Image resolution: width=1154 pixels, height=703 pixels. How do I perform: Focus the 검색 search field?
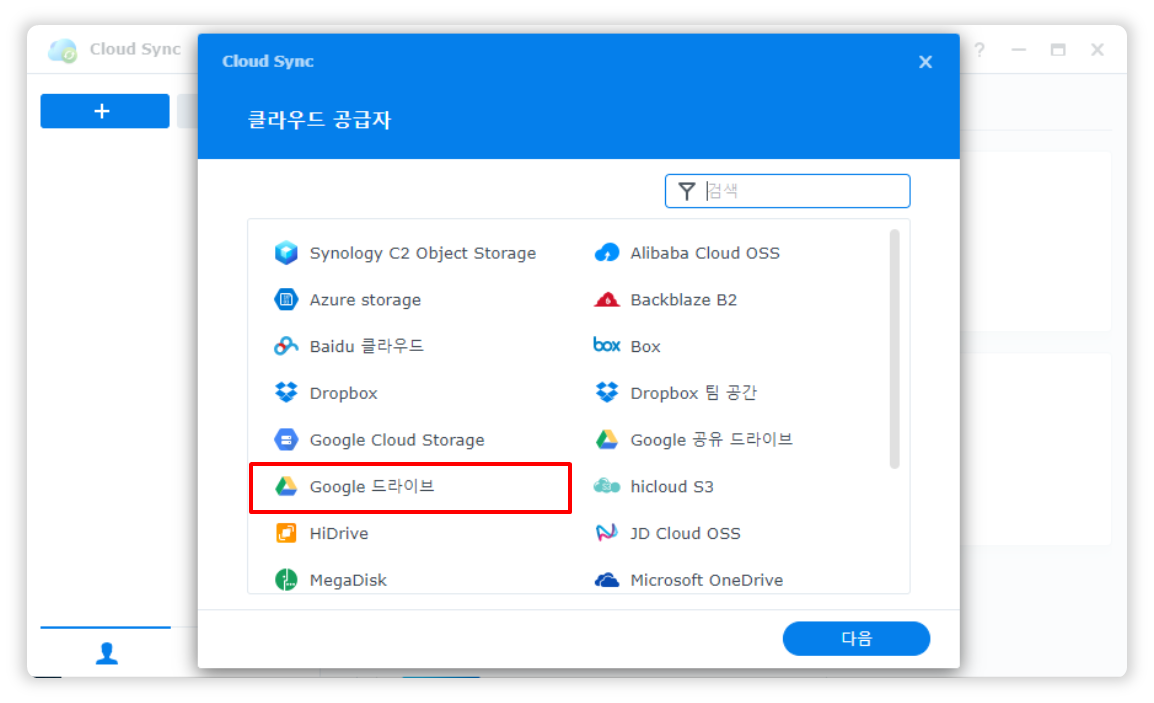click(x=787, y=191)
